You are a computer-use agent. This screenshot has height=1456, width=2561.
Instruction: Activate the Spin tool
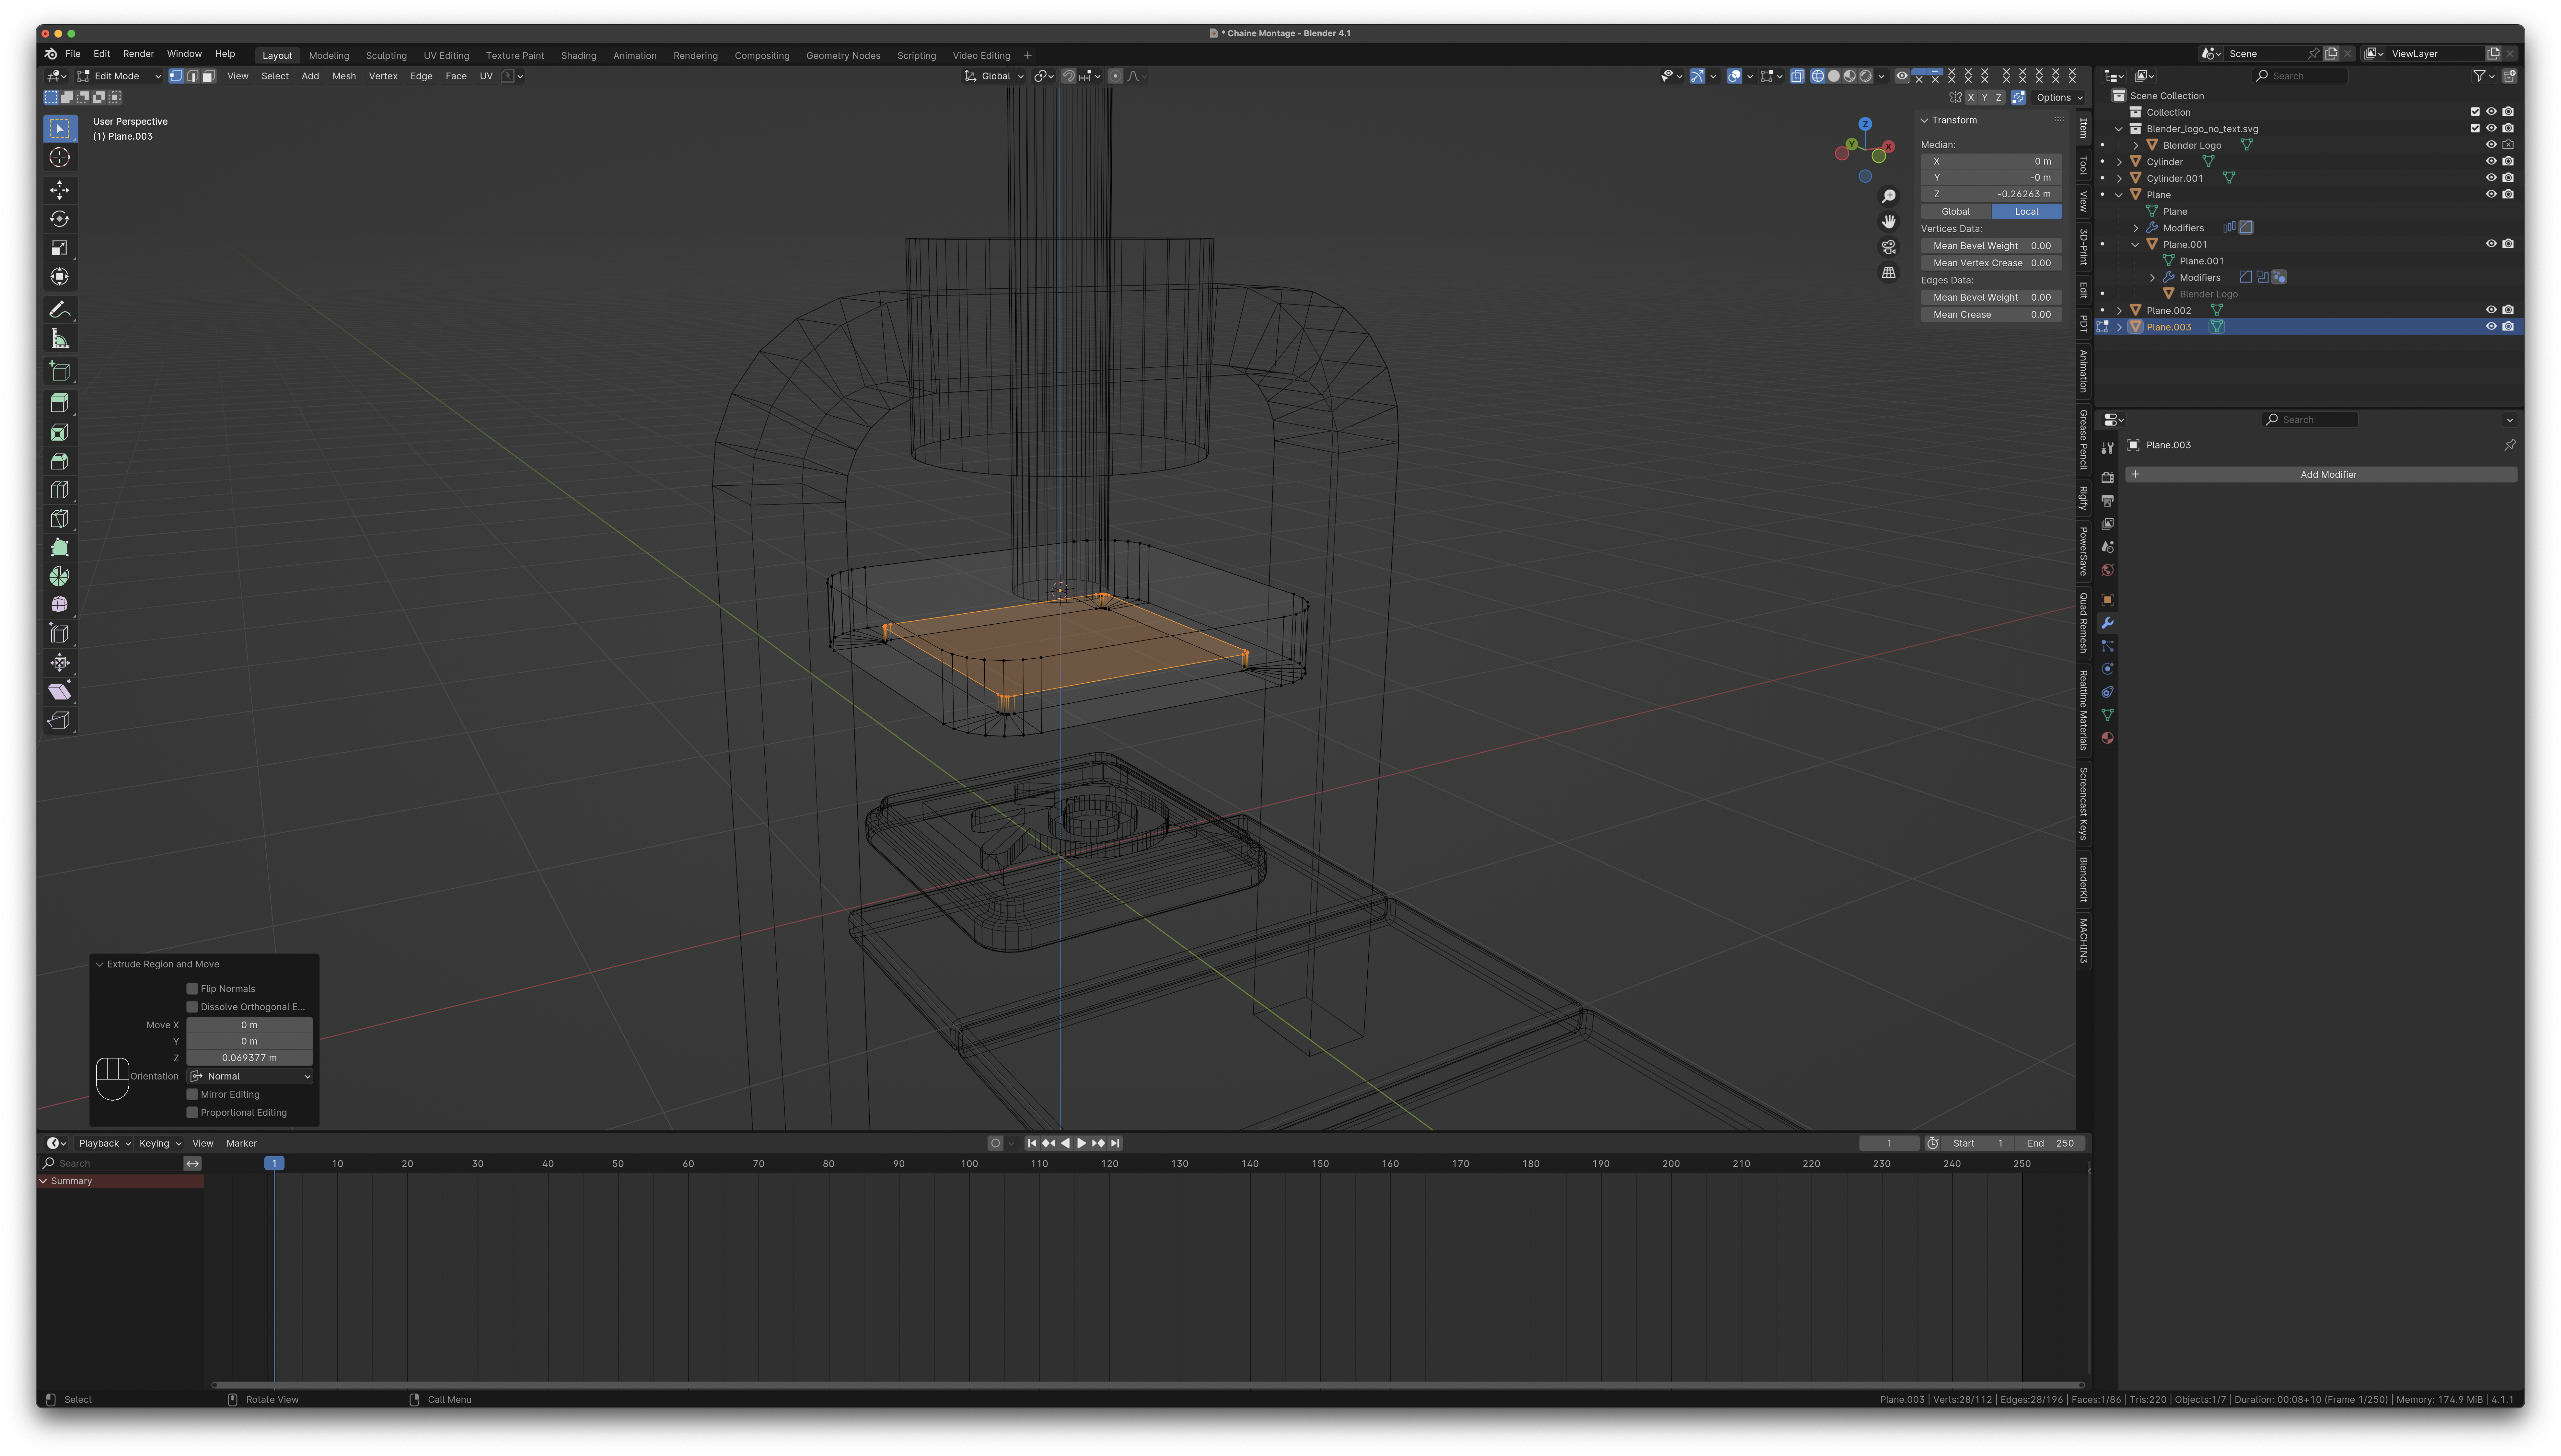(x=60, y=577)
